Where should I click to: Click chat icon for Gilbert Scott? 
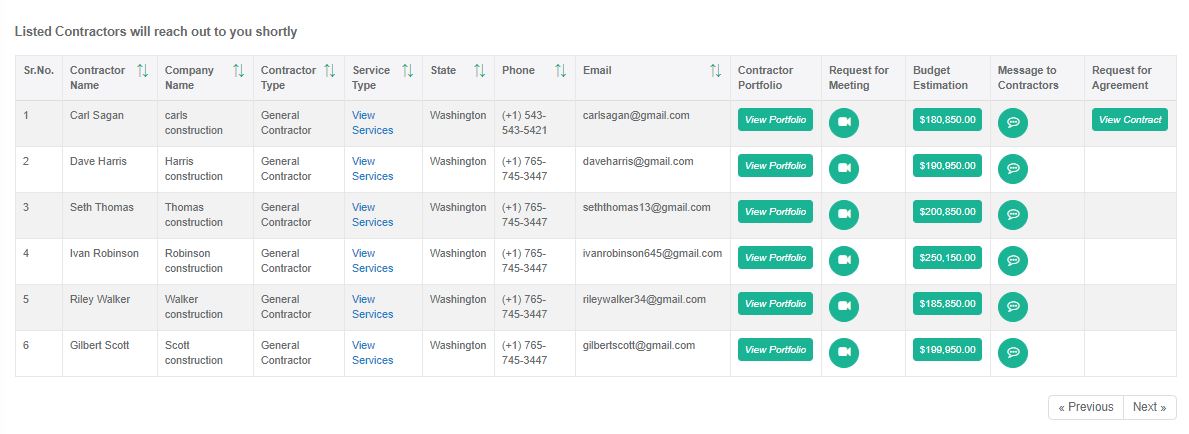1012,353
